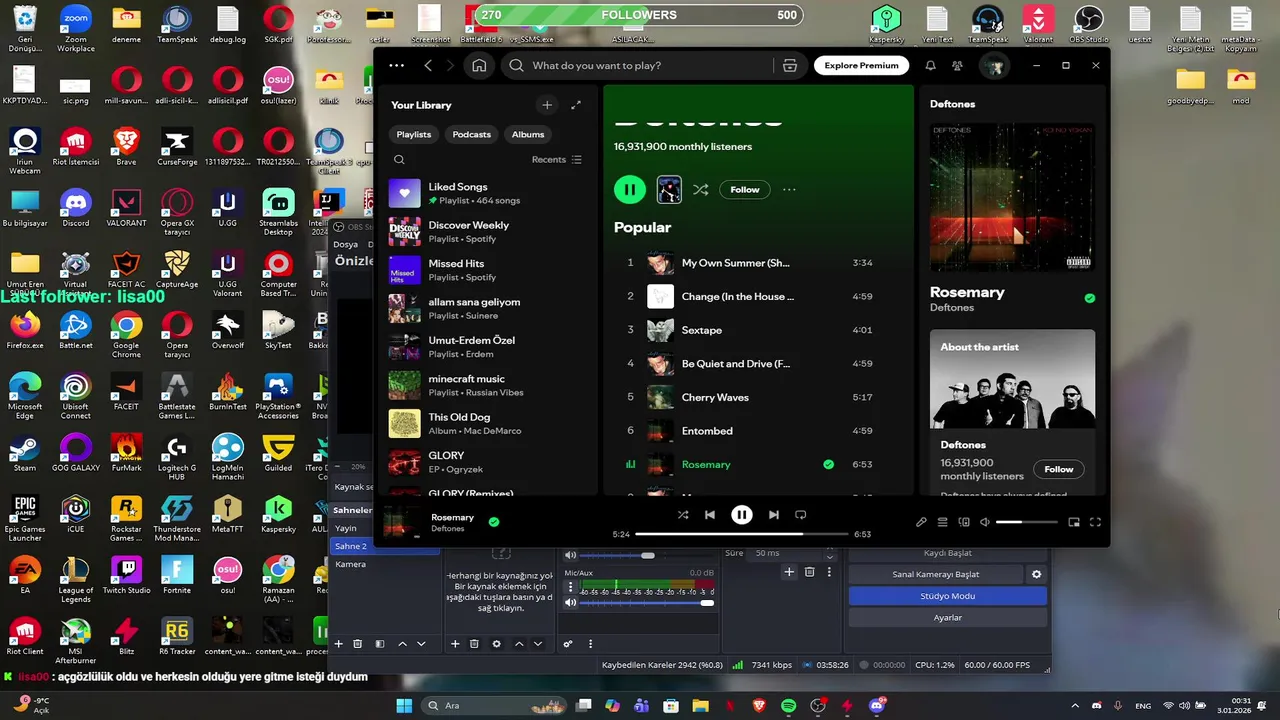
Task: Open virtual camera settings gear in OBS
Action: (1037, 574)
